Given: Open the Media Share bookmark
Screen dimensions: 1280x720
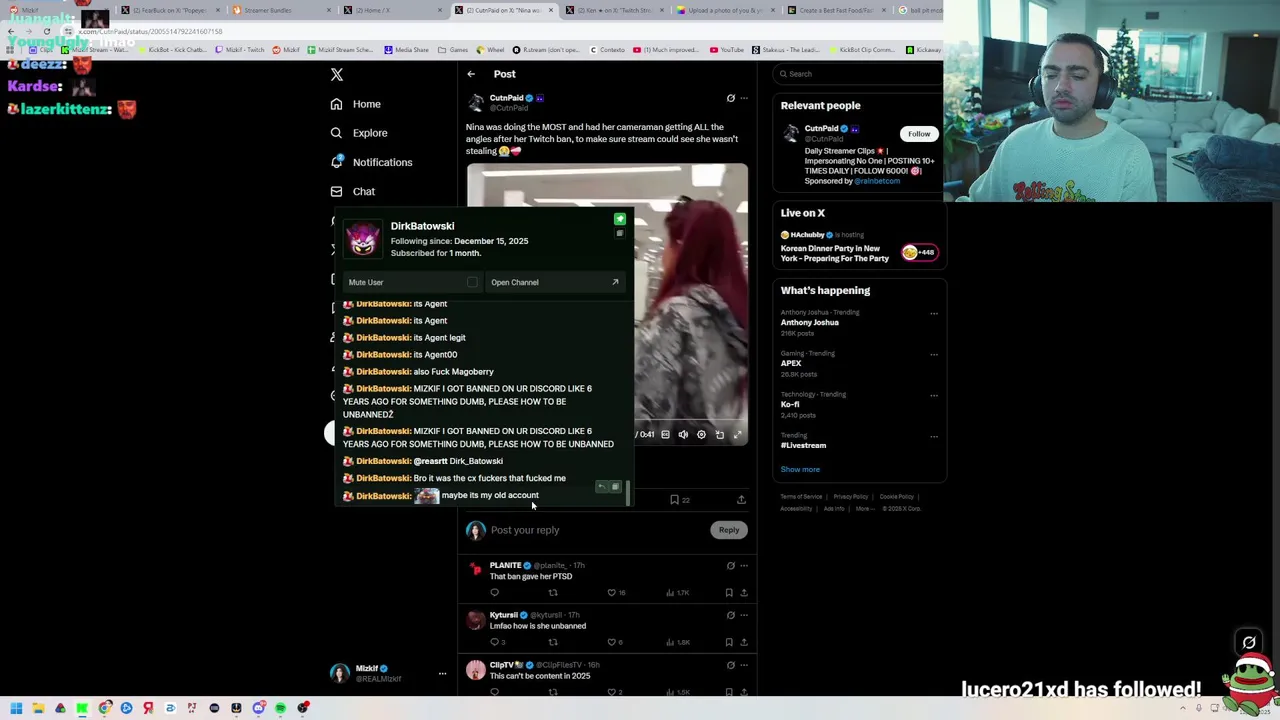Looking at the screenshot, I should click(x=406, y=50).
